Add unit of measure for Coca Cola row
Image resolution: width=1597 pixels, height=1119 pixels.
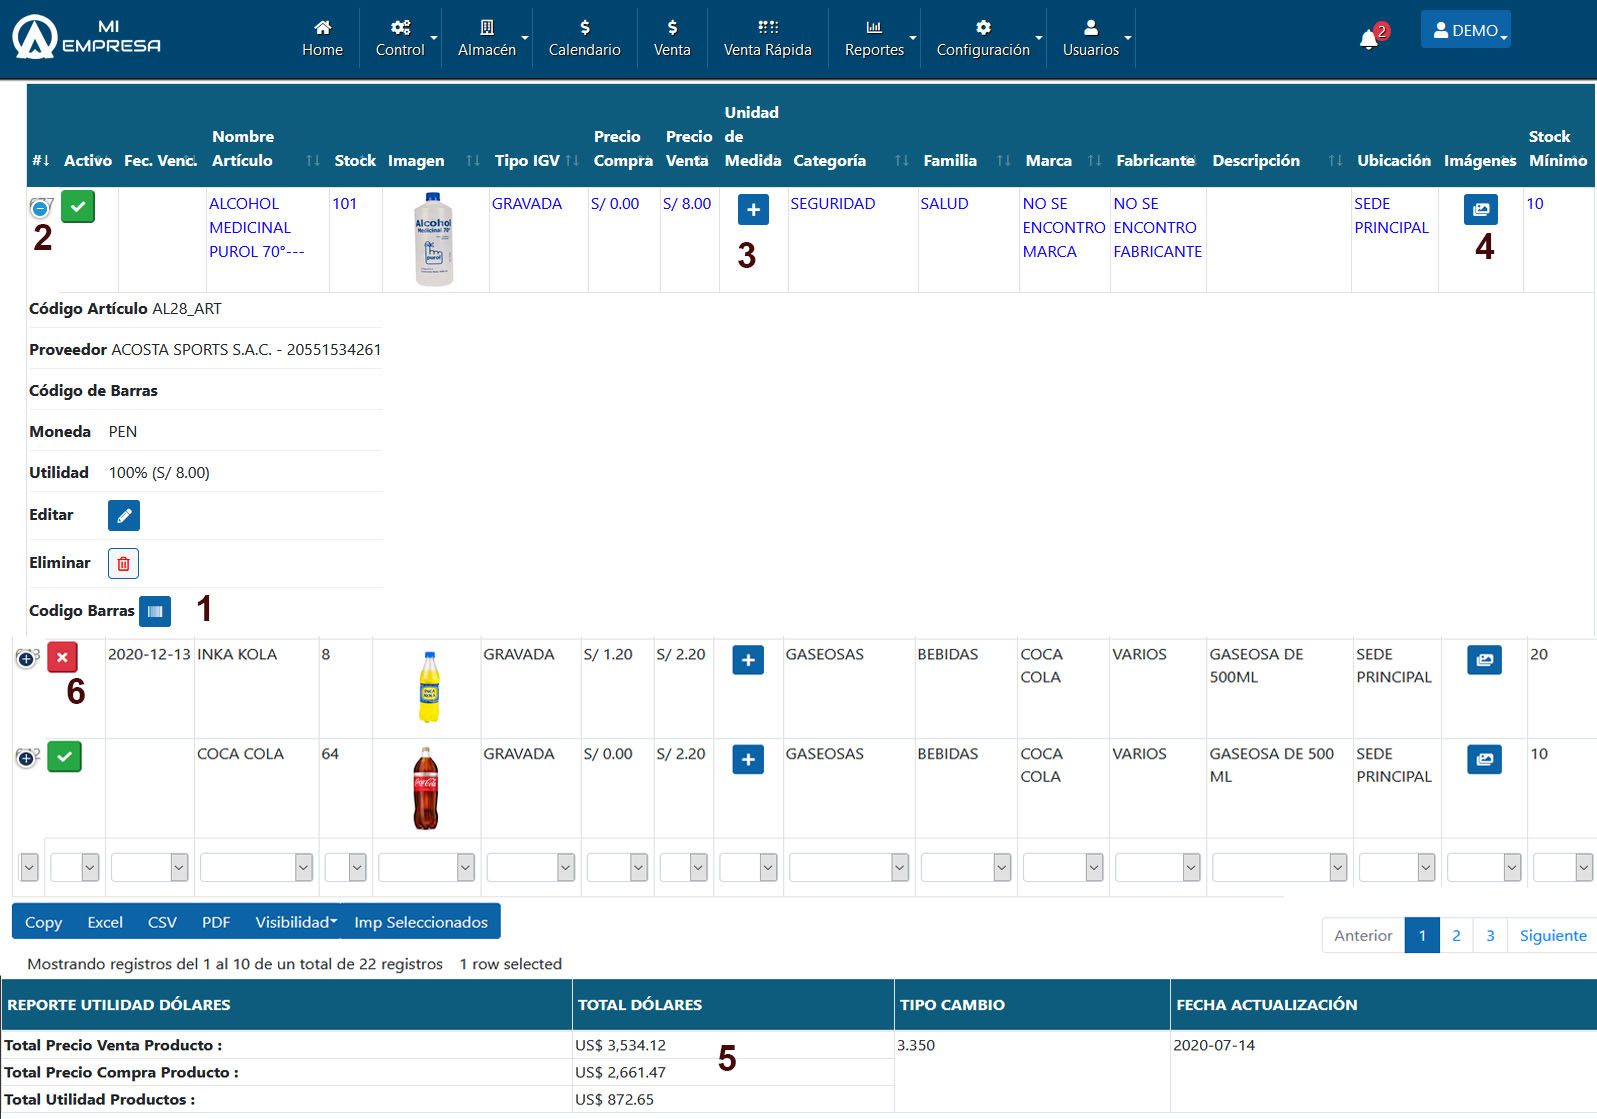748,760
